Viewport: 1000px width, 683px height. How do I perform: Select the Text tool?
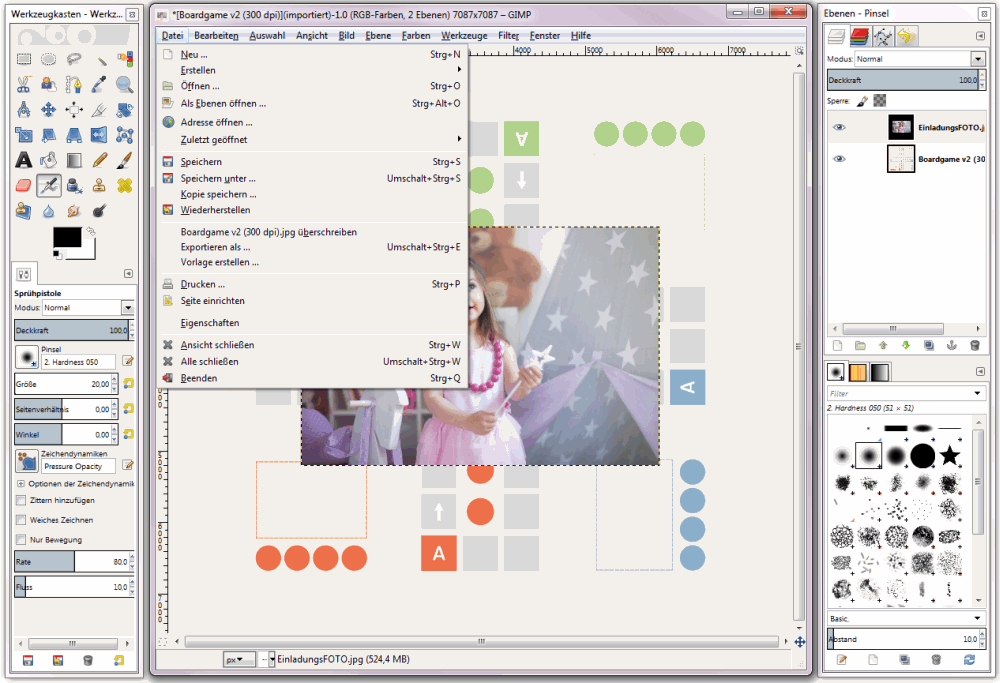pos(24,160)
